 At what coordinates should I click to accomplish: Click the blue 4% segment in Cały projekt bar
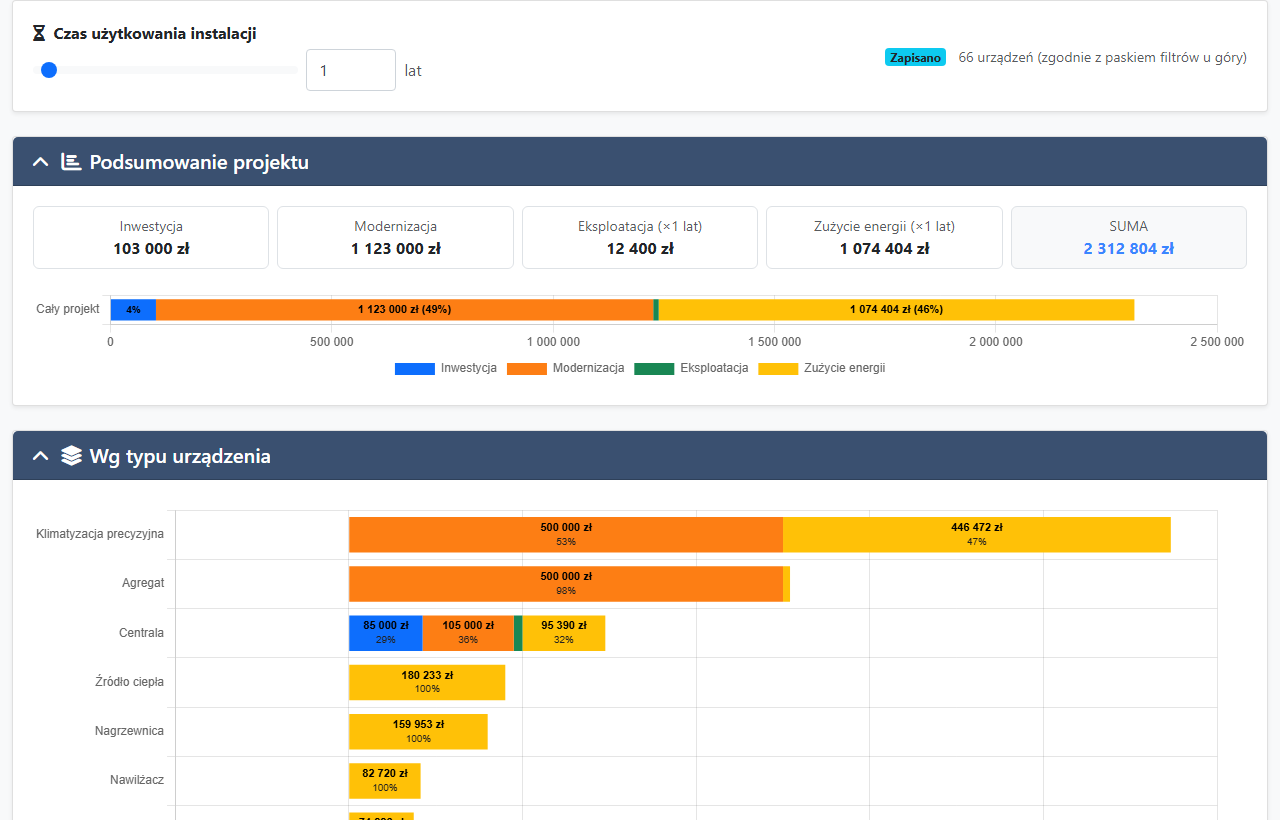[133, 310]
